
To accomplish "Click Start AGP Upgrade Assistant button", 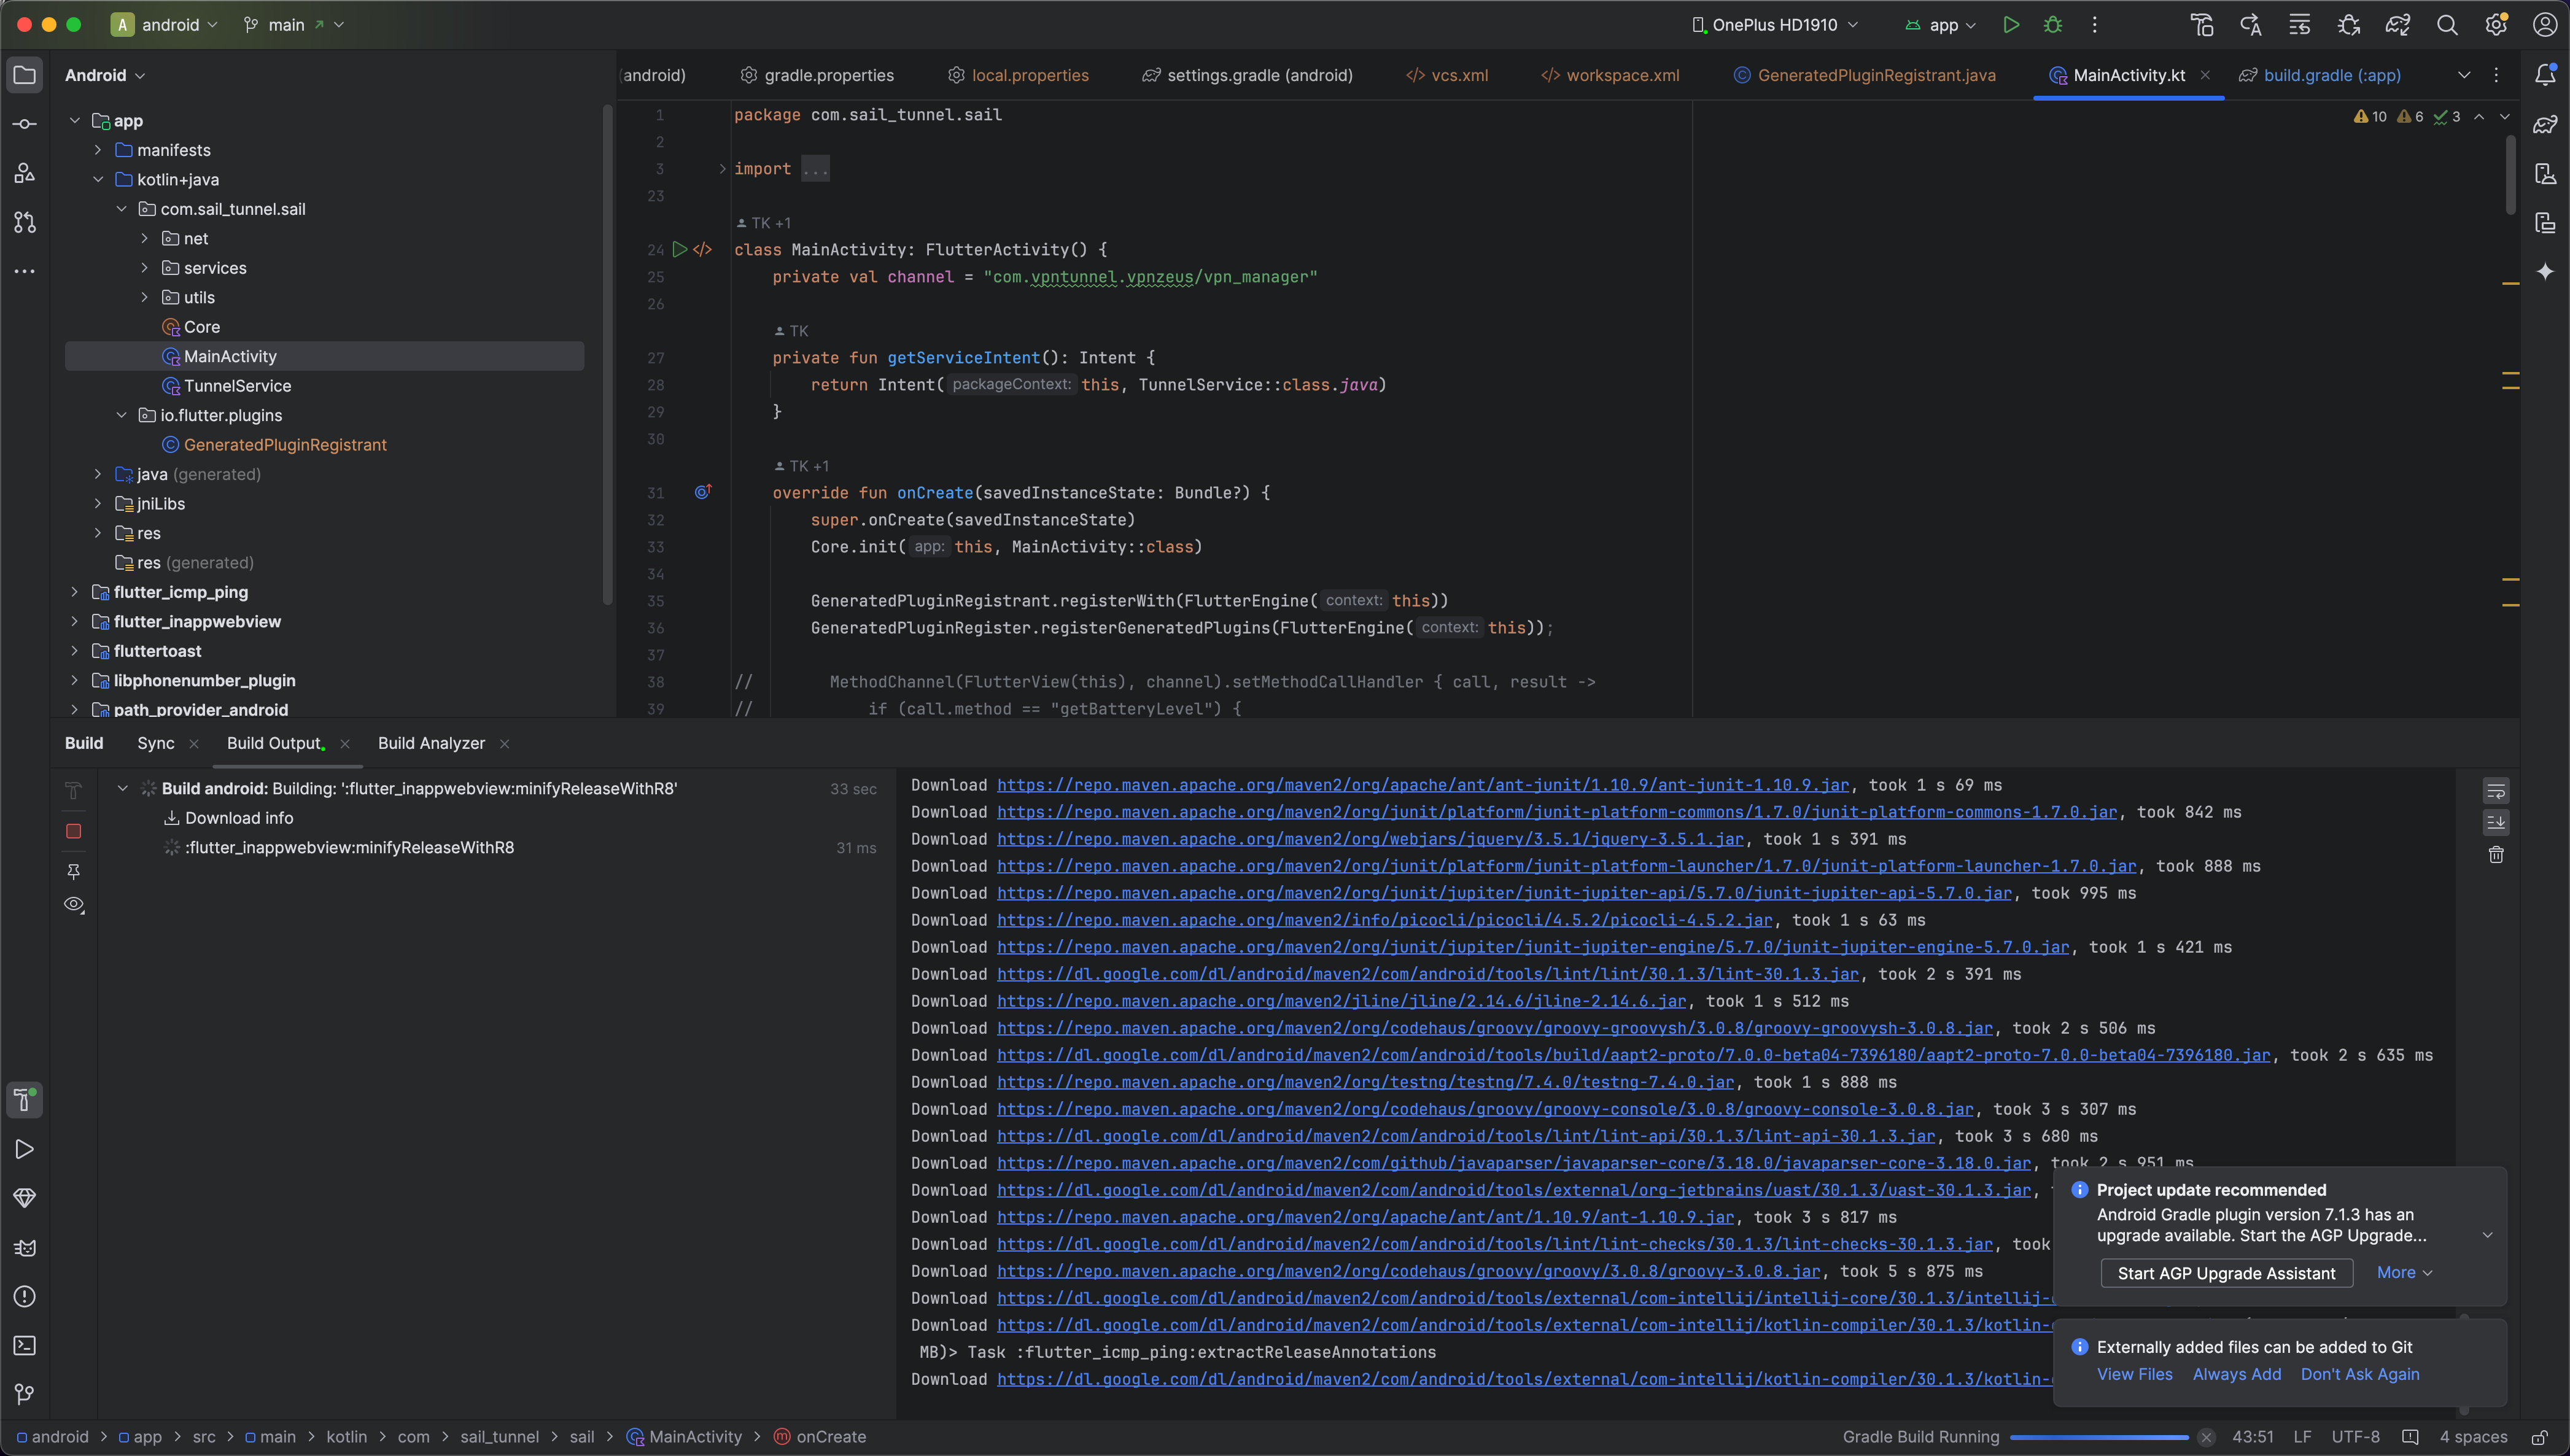I will coord(2226,1273).
